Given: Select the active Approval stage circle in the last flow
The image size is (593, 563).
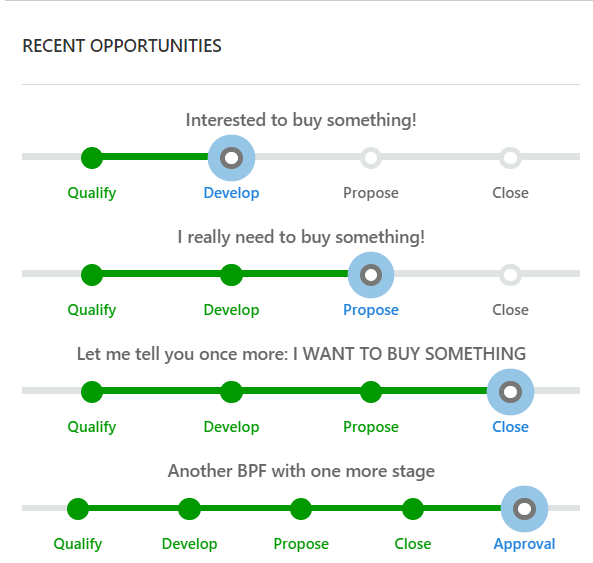Looking at the screenshot, I should click(x=524, y=509).
